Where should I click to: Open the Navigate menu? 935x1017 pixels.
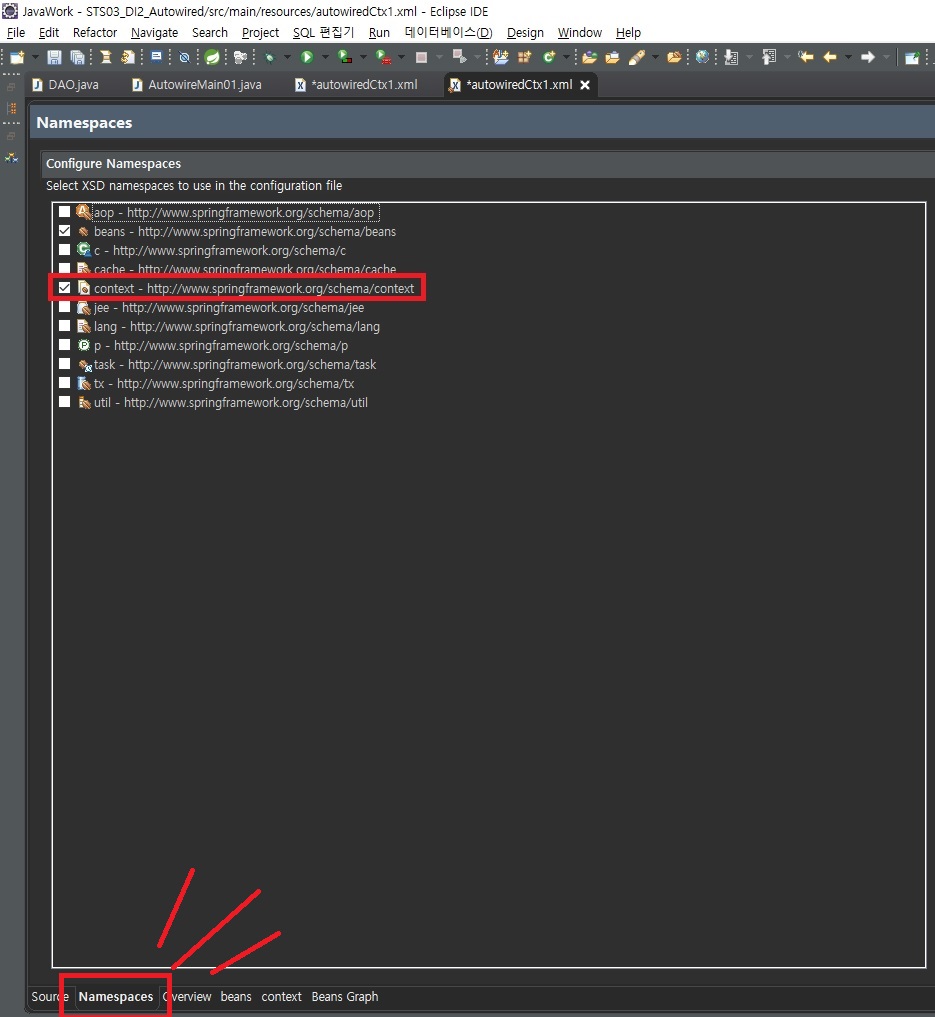[154, 32]
